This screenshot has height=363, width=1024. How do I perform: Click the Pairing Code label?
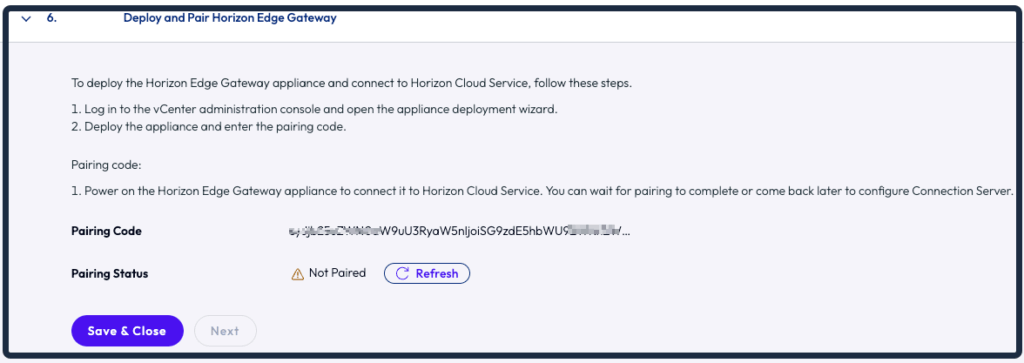106,230
